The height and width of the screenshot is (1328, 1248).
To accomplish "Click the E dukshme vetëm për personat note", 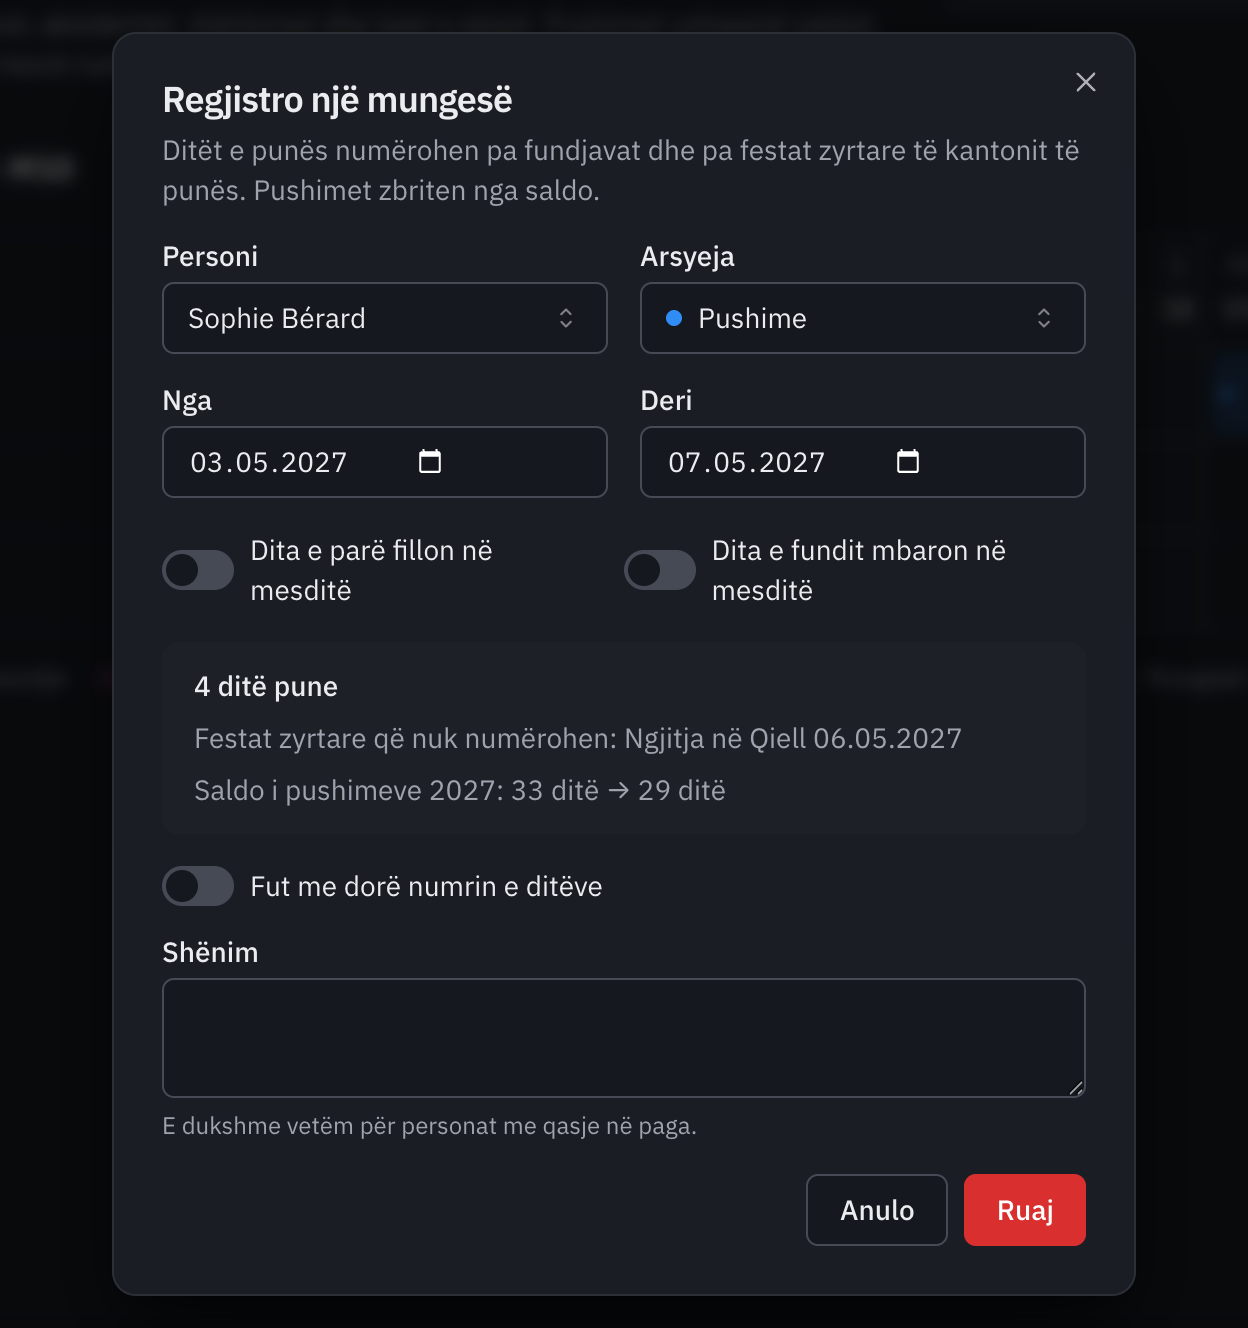I will [430, 1126].
